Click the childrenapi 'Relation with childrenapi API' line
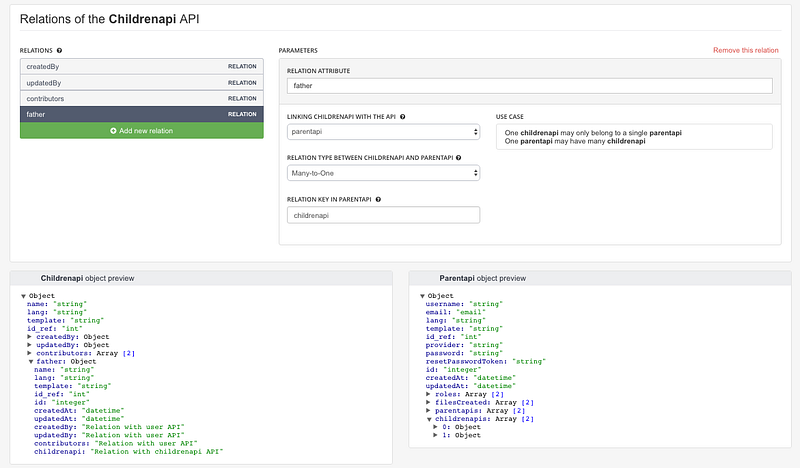Viewport: 800px width, 468px height. point(129,452)
